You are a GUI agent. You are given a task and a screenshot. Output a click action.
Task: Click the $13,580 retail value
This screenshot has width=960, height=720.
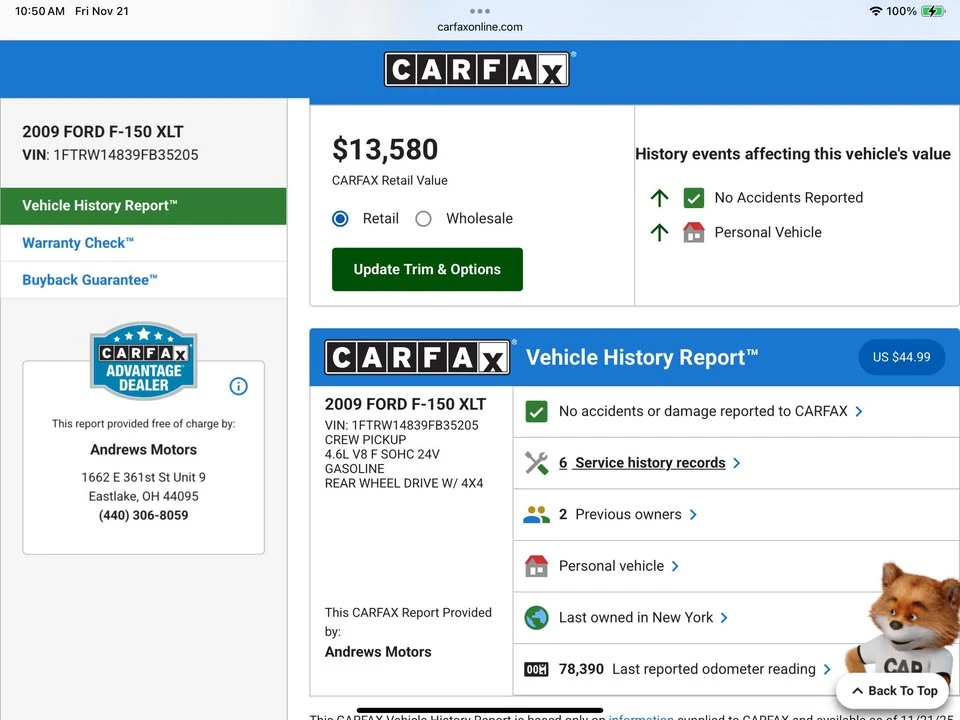(385, 149)
